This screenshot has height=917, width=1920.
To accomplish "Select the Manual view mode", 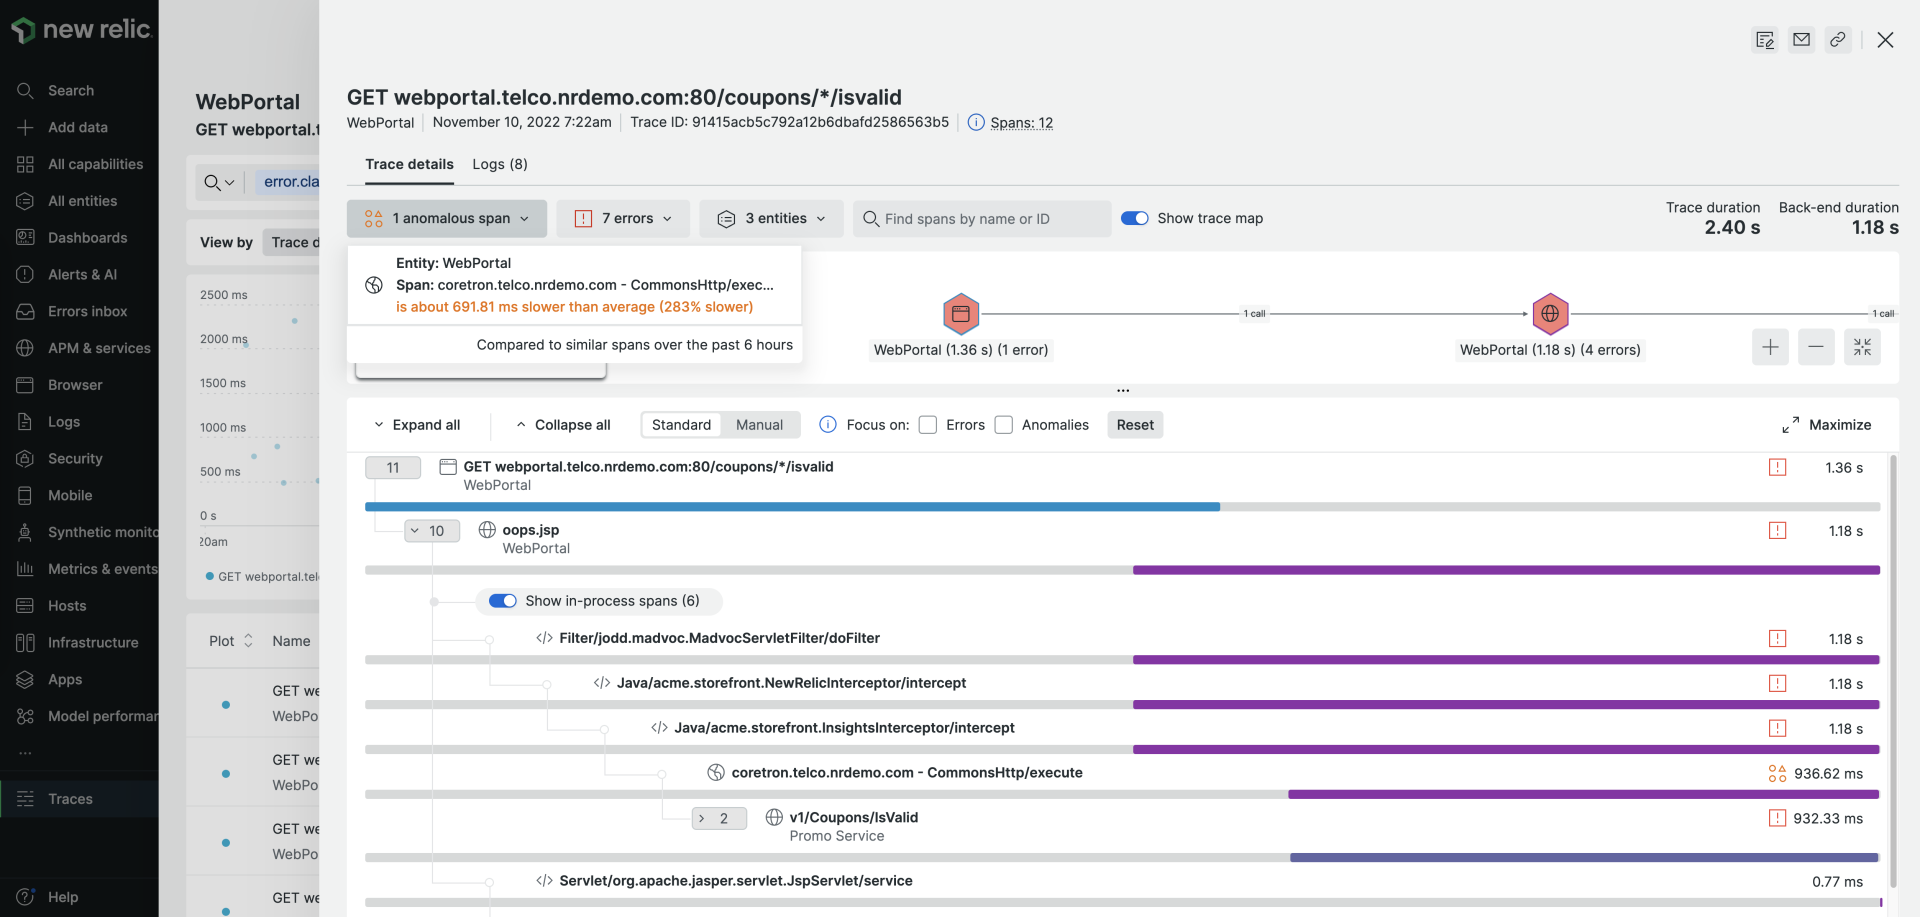I will [x=759, y=424].
